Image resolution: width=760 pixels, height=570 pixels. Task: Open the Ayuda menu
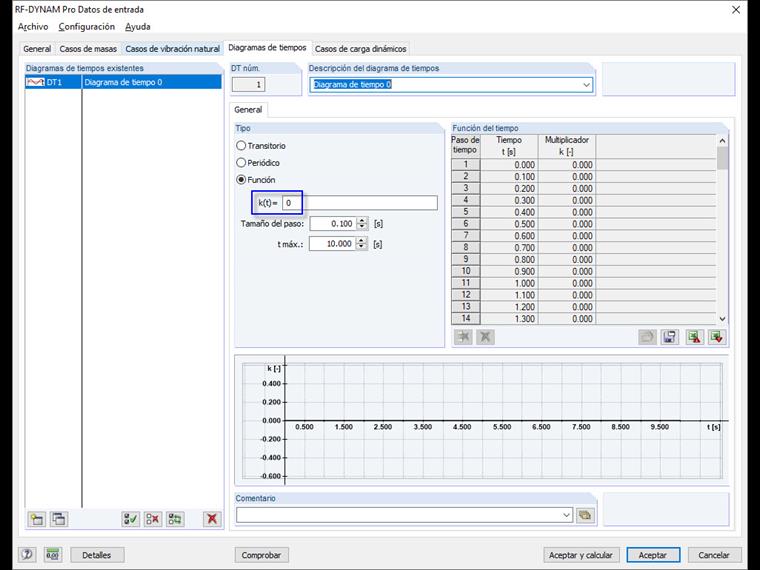[138, 27]
